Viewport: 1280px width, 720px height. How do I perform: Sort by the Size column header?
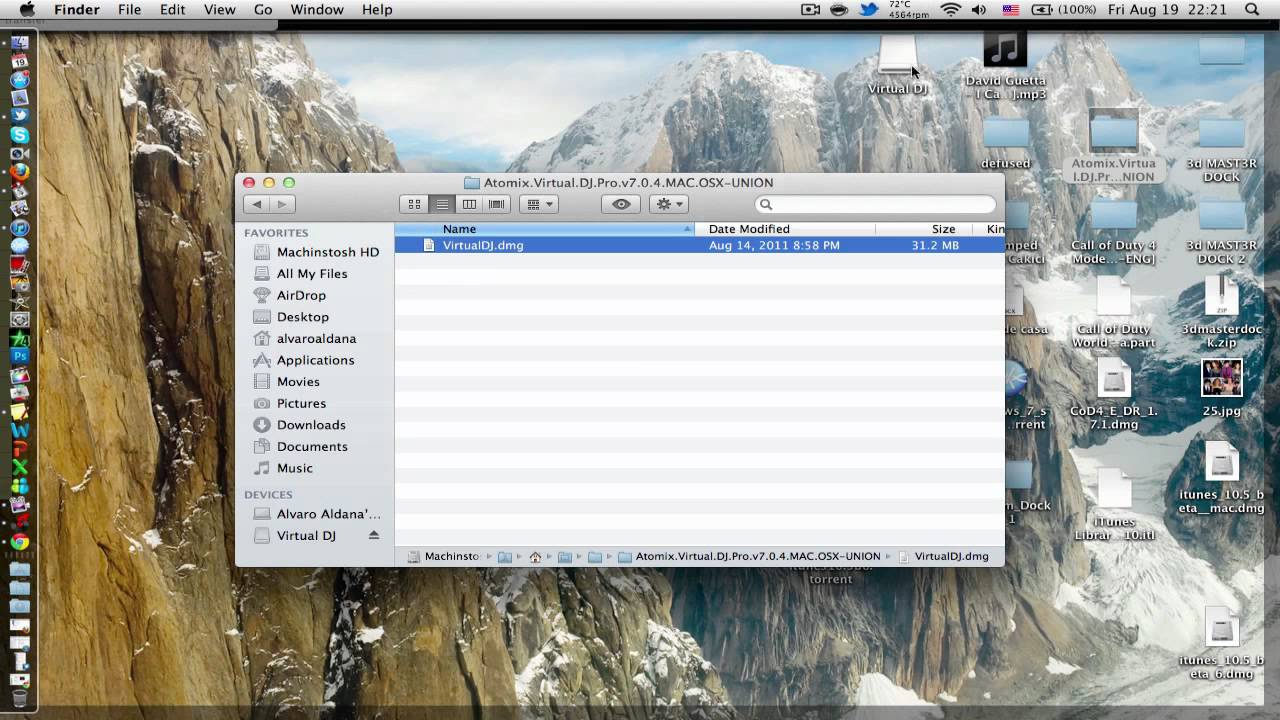[x=923, y=229]
